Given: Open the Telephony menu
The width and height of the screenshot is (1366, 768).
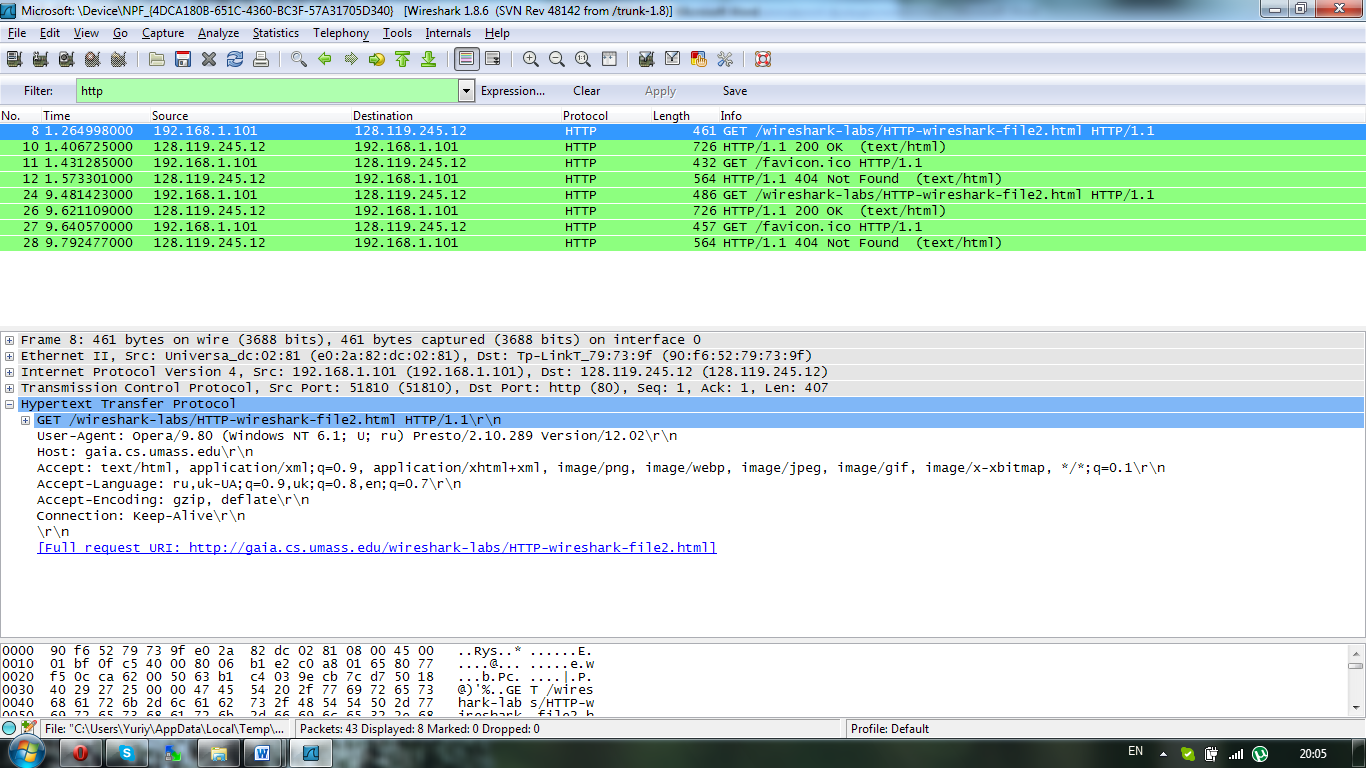Looking at the screenshot, I should (x=341, y=33).
